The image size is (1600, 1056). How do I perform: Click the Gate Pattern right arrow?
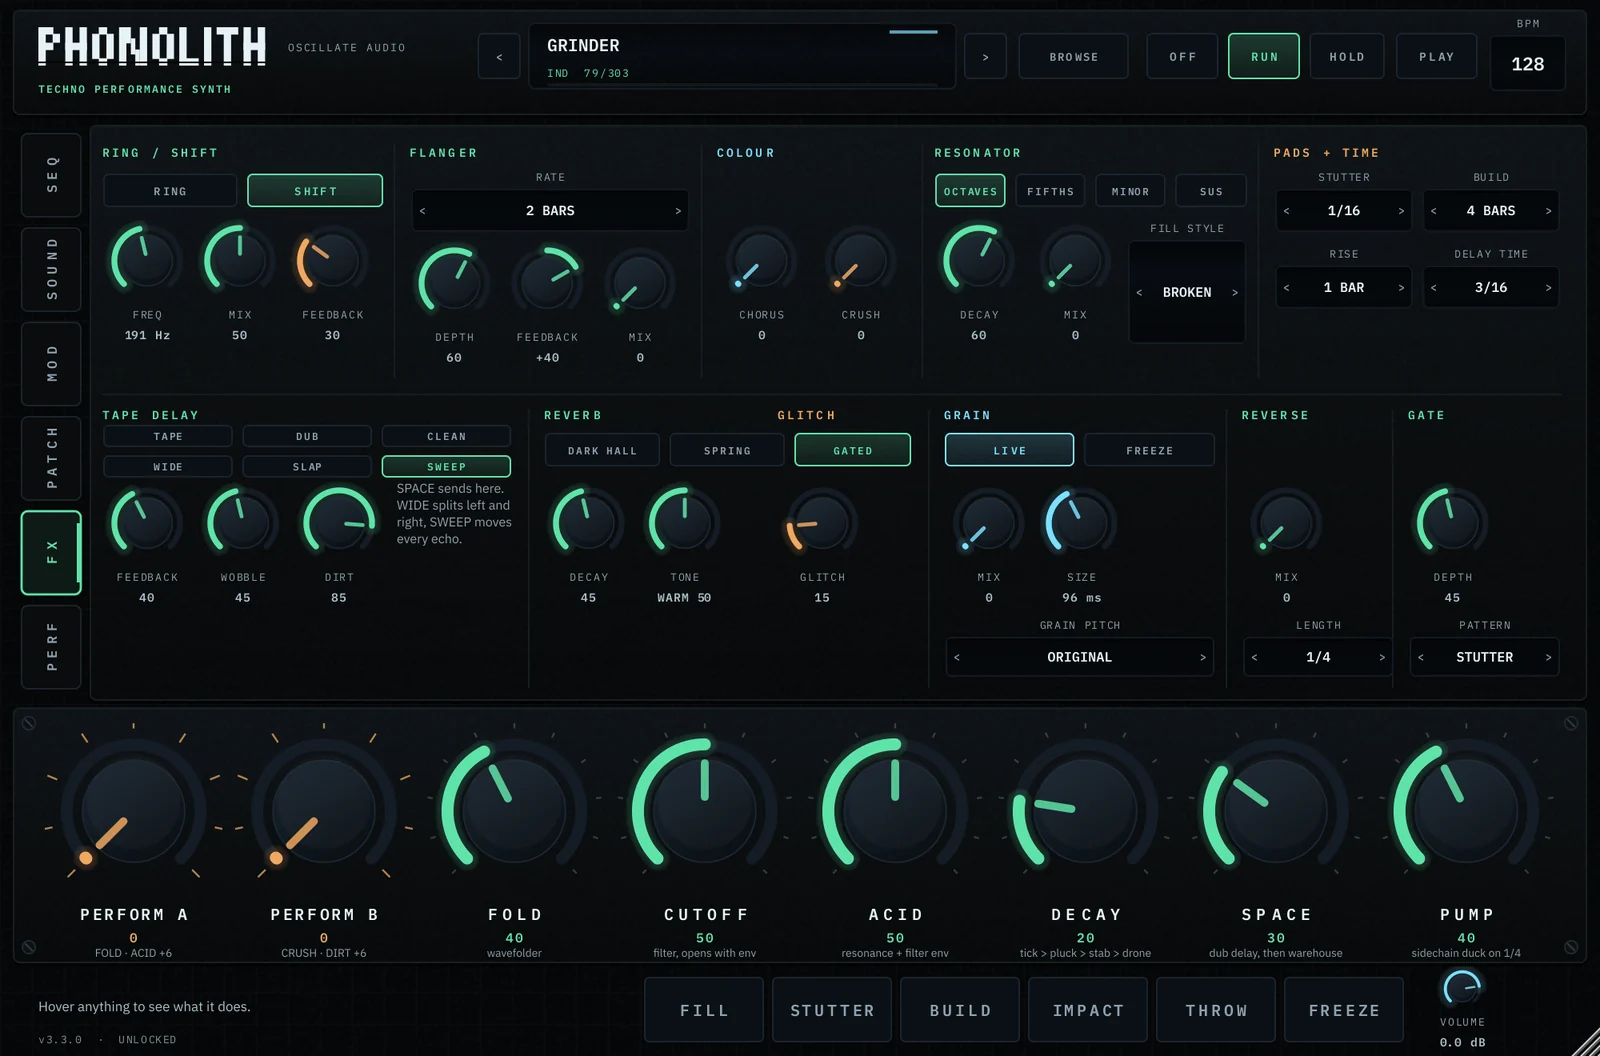click(x=1548, y=657)
